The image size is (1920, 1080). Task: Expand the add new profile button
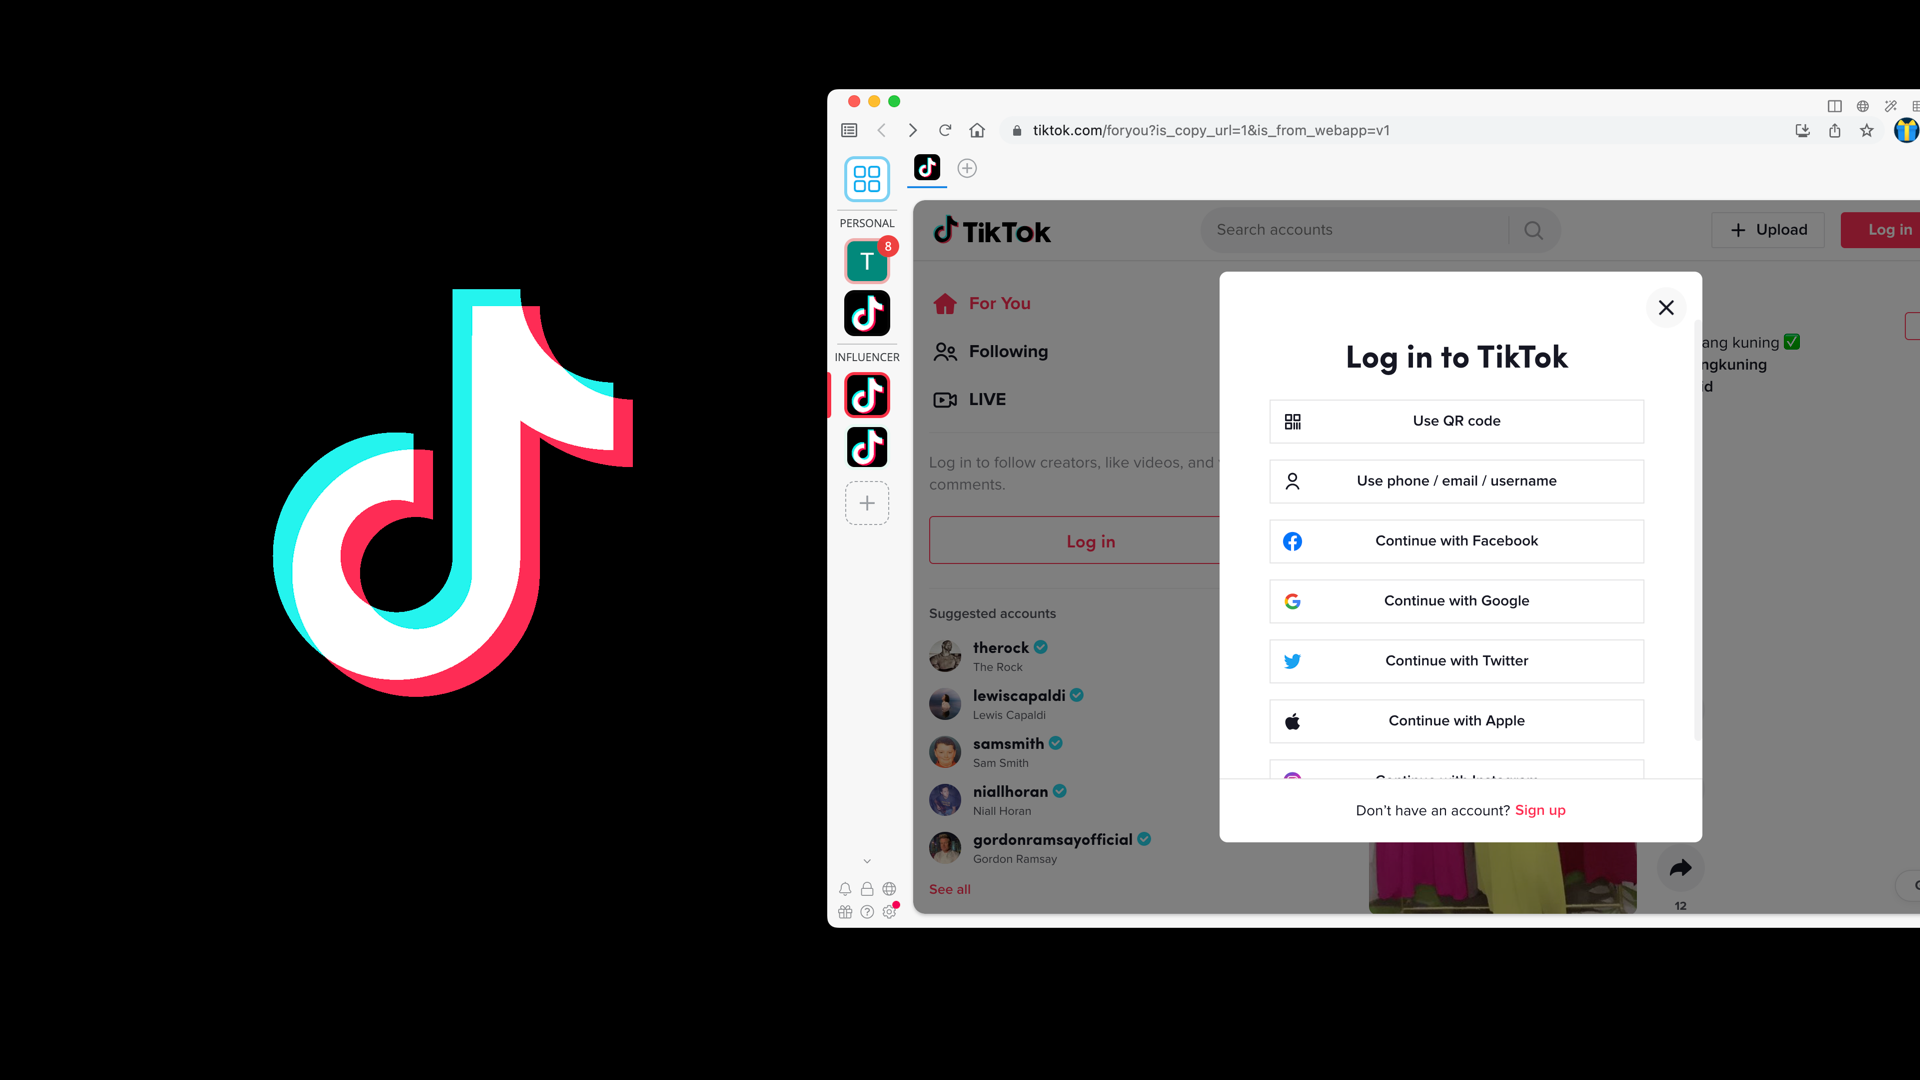[x=866, y=502]
